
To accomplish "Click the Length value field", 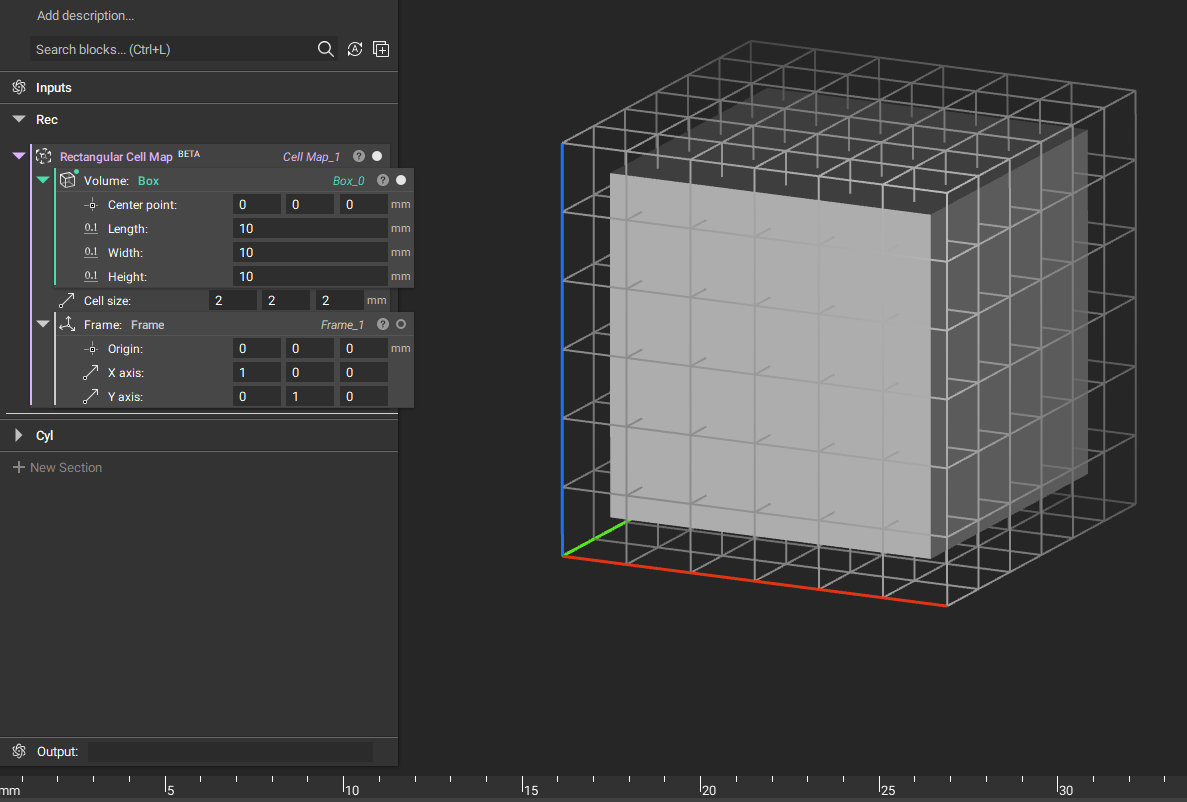I will click(310, 229).
